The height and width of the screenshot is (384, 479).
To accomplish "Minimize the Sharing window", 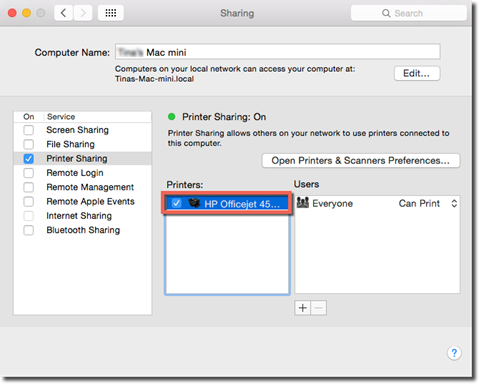I will 26,13.
